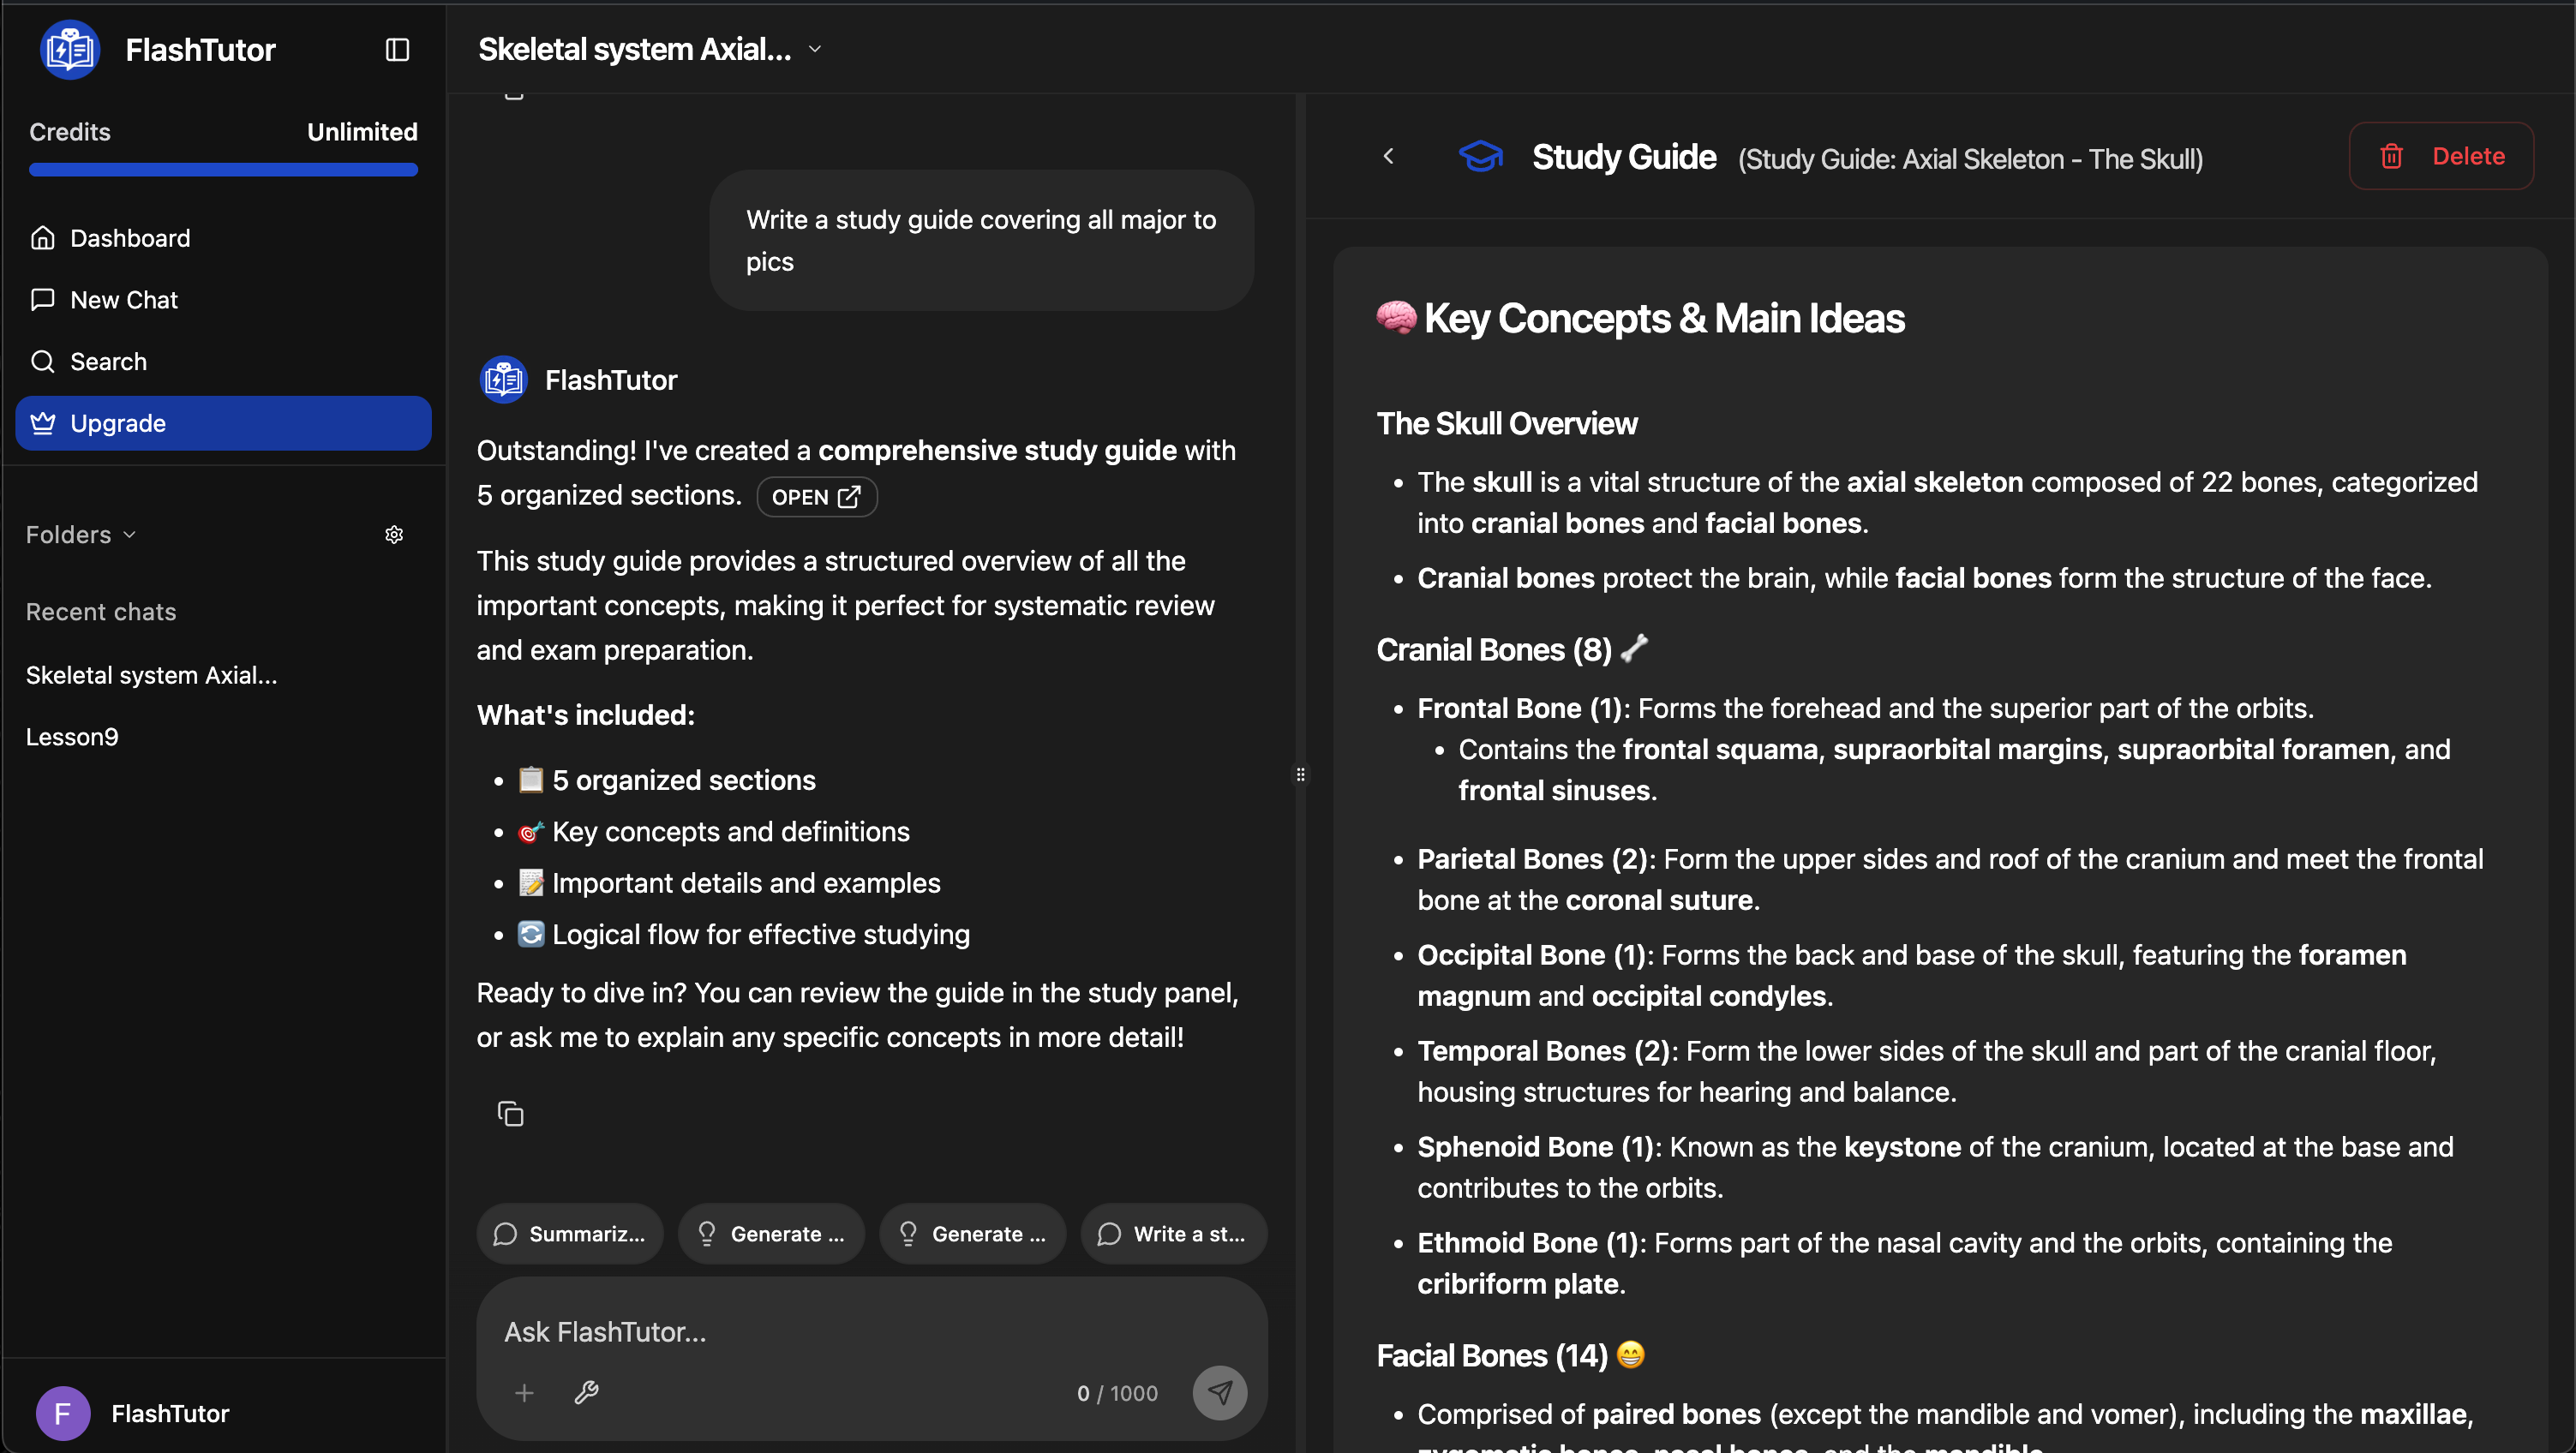Screen dimensions: 2576x1453
Task: Toggle the sidebar collapse icon
Action: [397, 50]
